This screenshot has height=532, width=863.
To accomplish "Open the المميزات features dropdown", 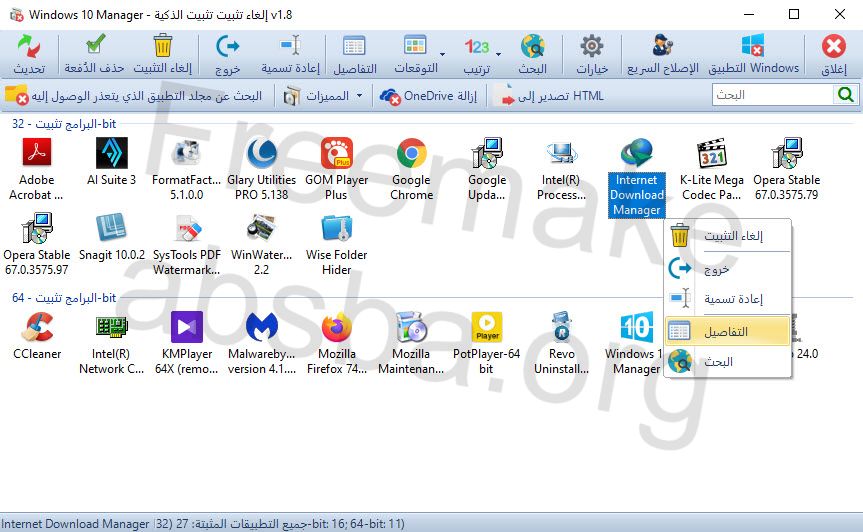I will 323,96.
